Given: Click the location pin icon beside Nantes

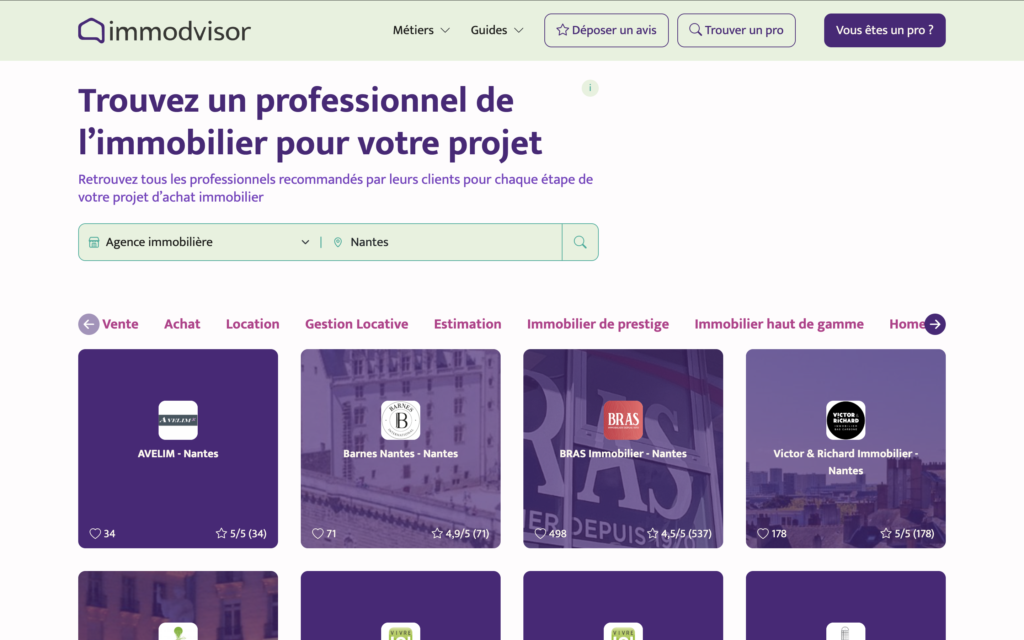Looking at the screenshot, I should tap(338, 242).
